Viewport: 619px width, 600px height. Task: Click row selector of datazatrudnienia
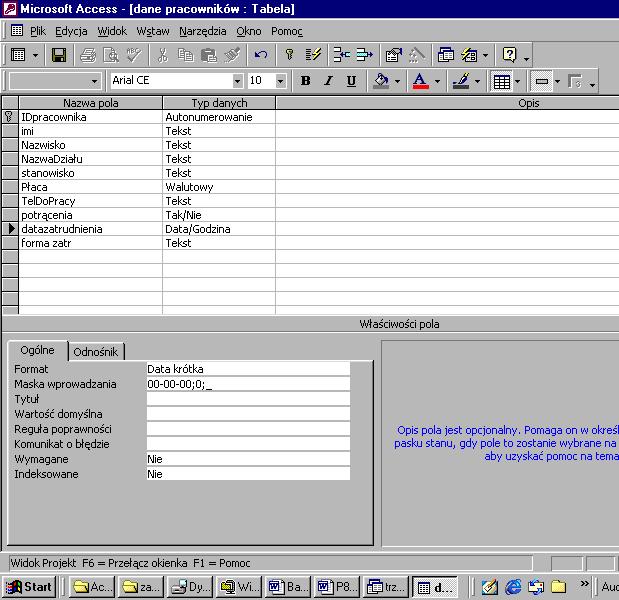coord(10,229)
